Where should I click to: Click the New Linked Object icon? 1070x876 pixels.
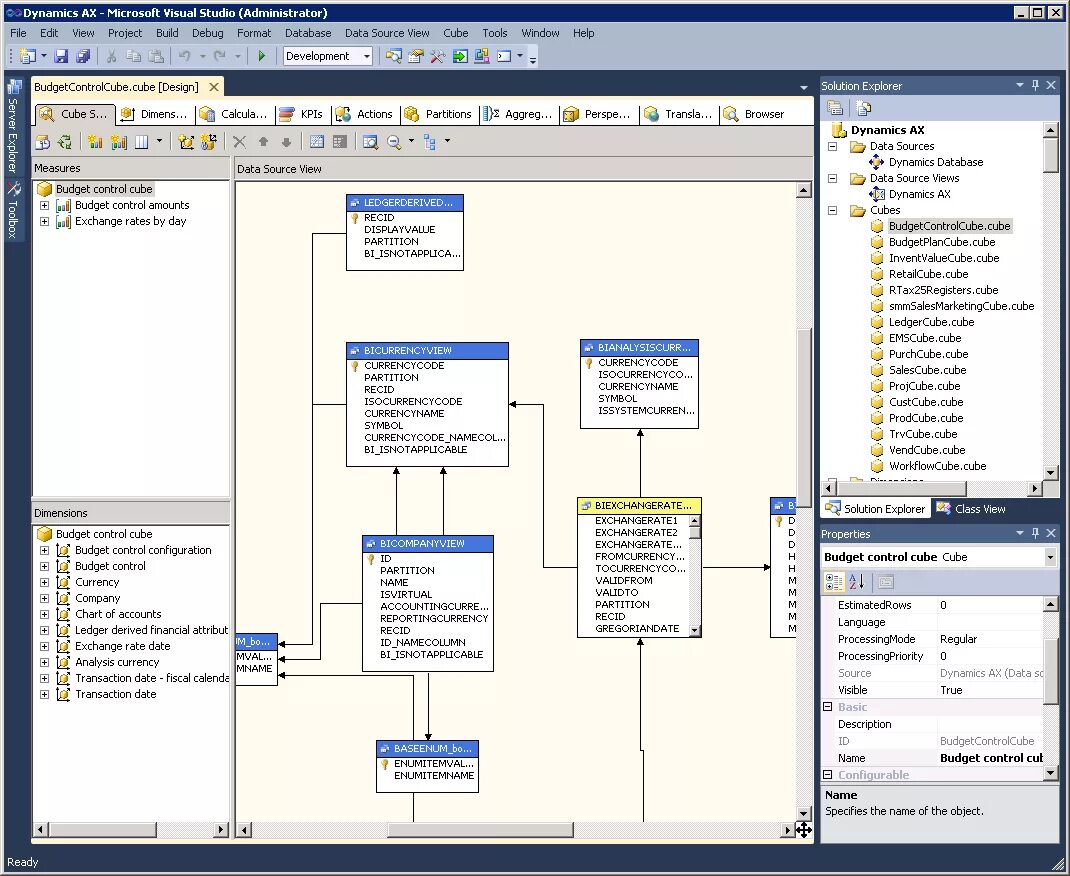pos(208,142)
